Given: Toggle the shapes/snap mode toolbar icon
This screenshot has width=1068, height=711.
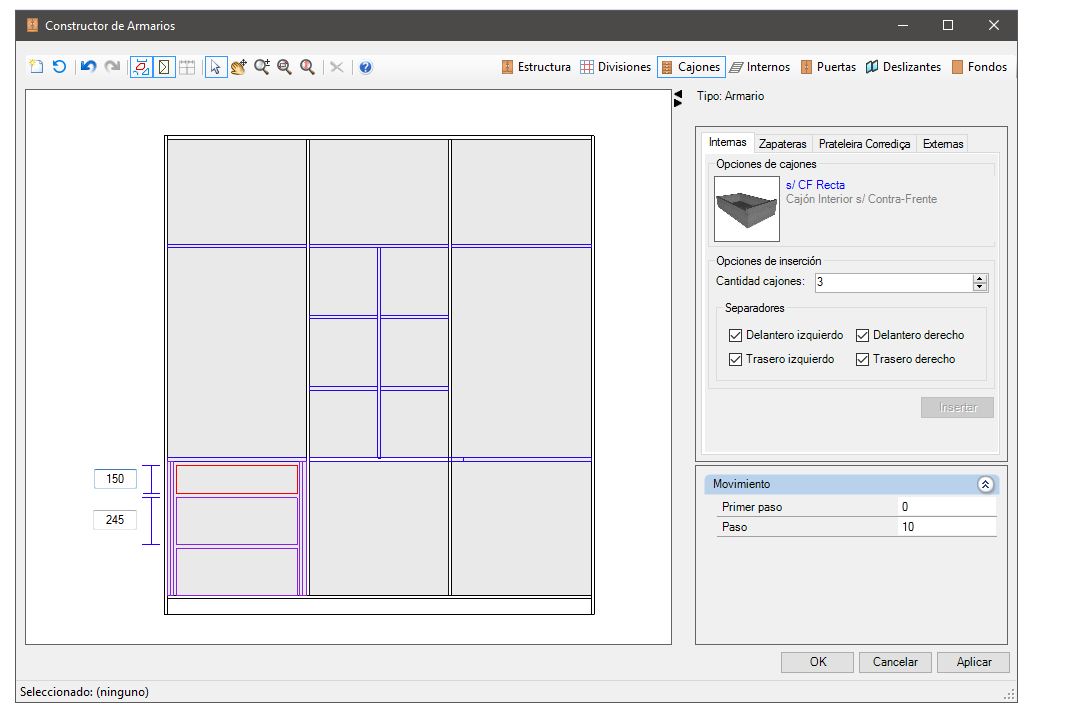Looking at the screenshot, I should (142, 67).
